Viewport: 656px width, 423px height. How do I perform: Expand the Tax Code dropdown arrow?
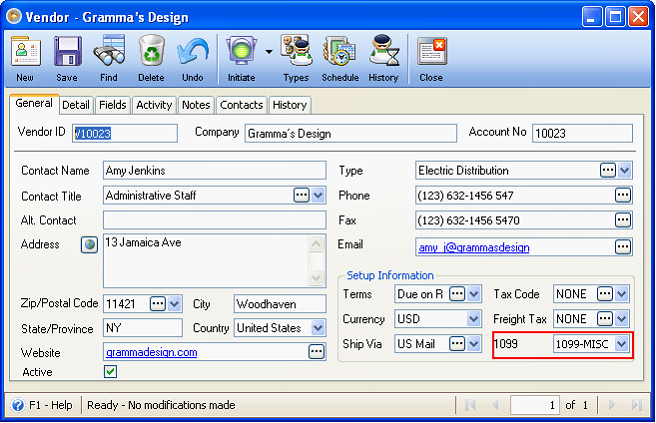click(x=621, y=294)
